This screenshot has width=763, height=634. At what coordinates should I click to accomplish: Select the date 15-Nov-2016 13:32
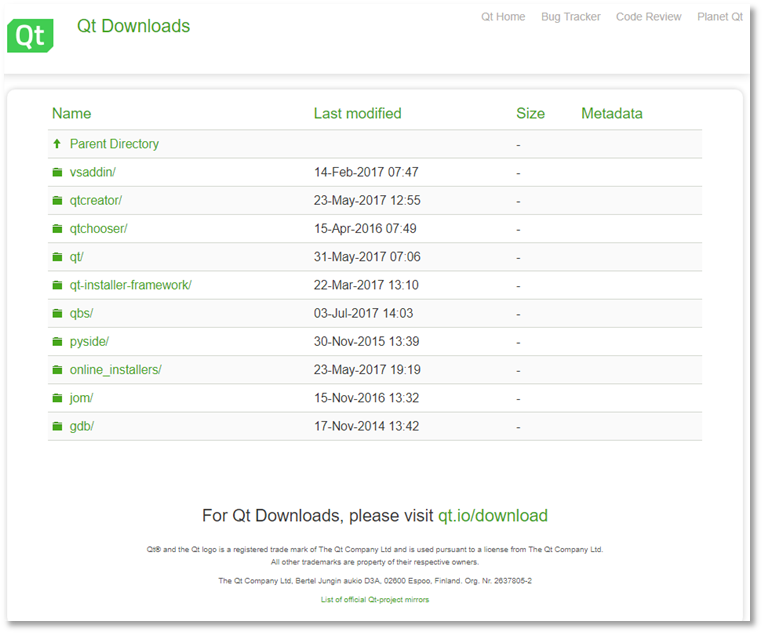point(366,398)
